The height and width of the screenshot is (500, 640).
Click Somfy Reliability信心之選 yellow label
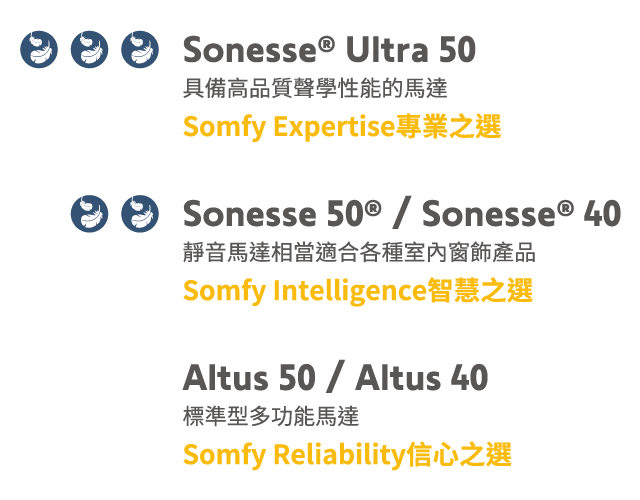347,455
